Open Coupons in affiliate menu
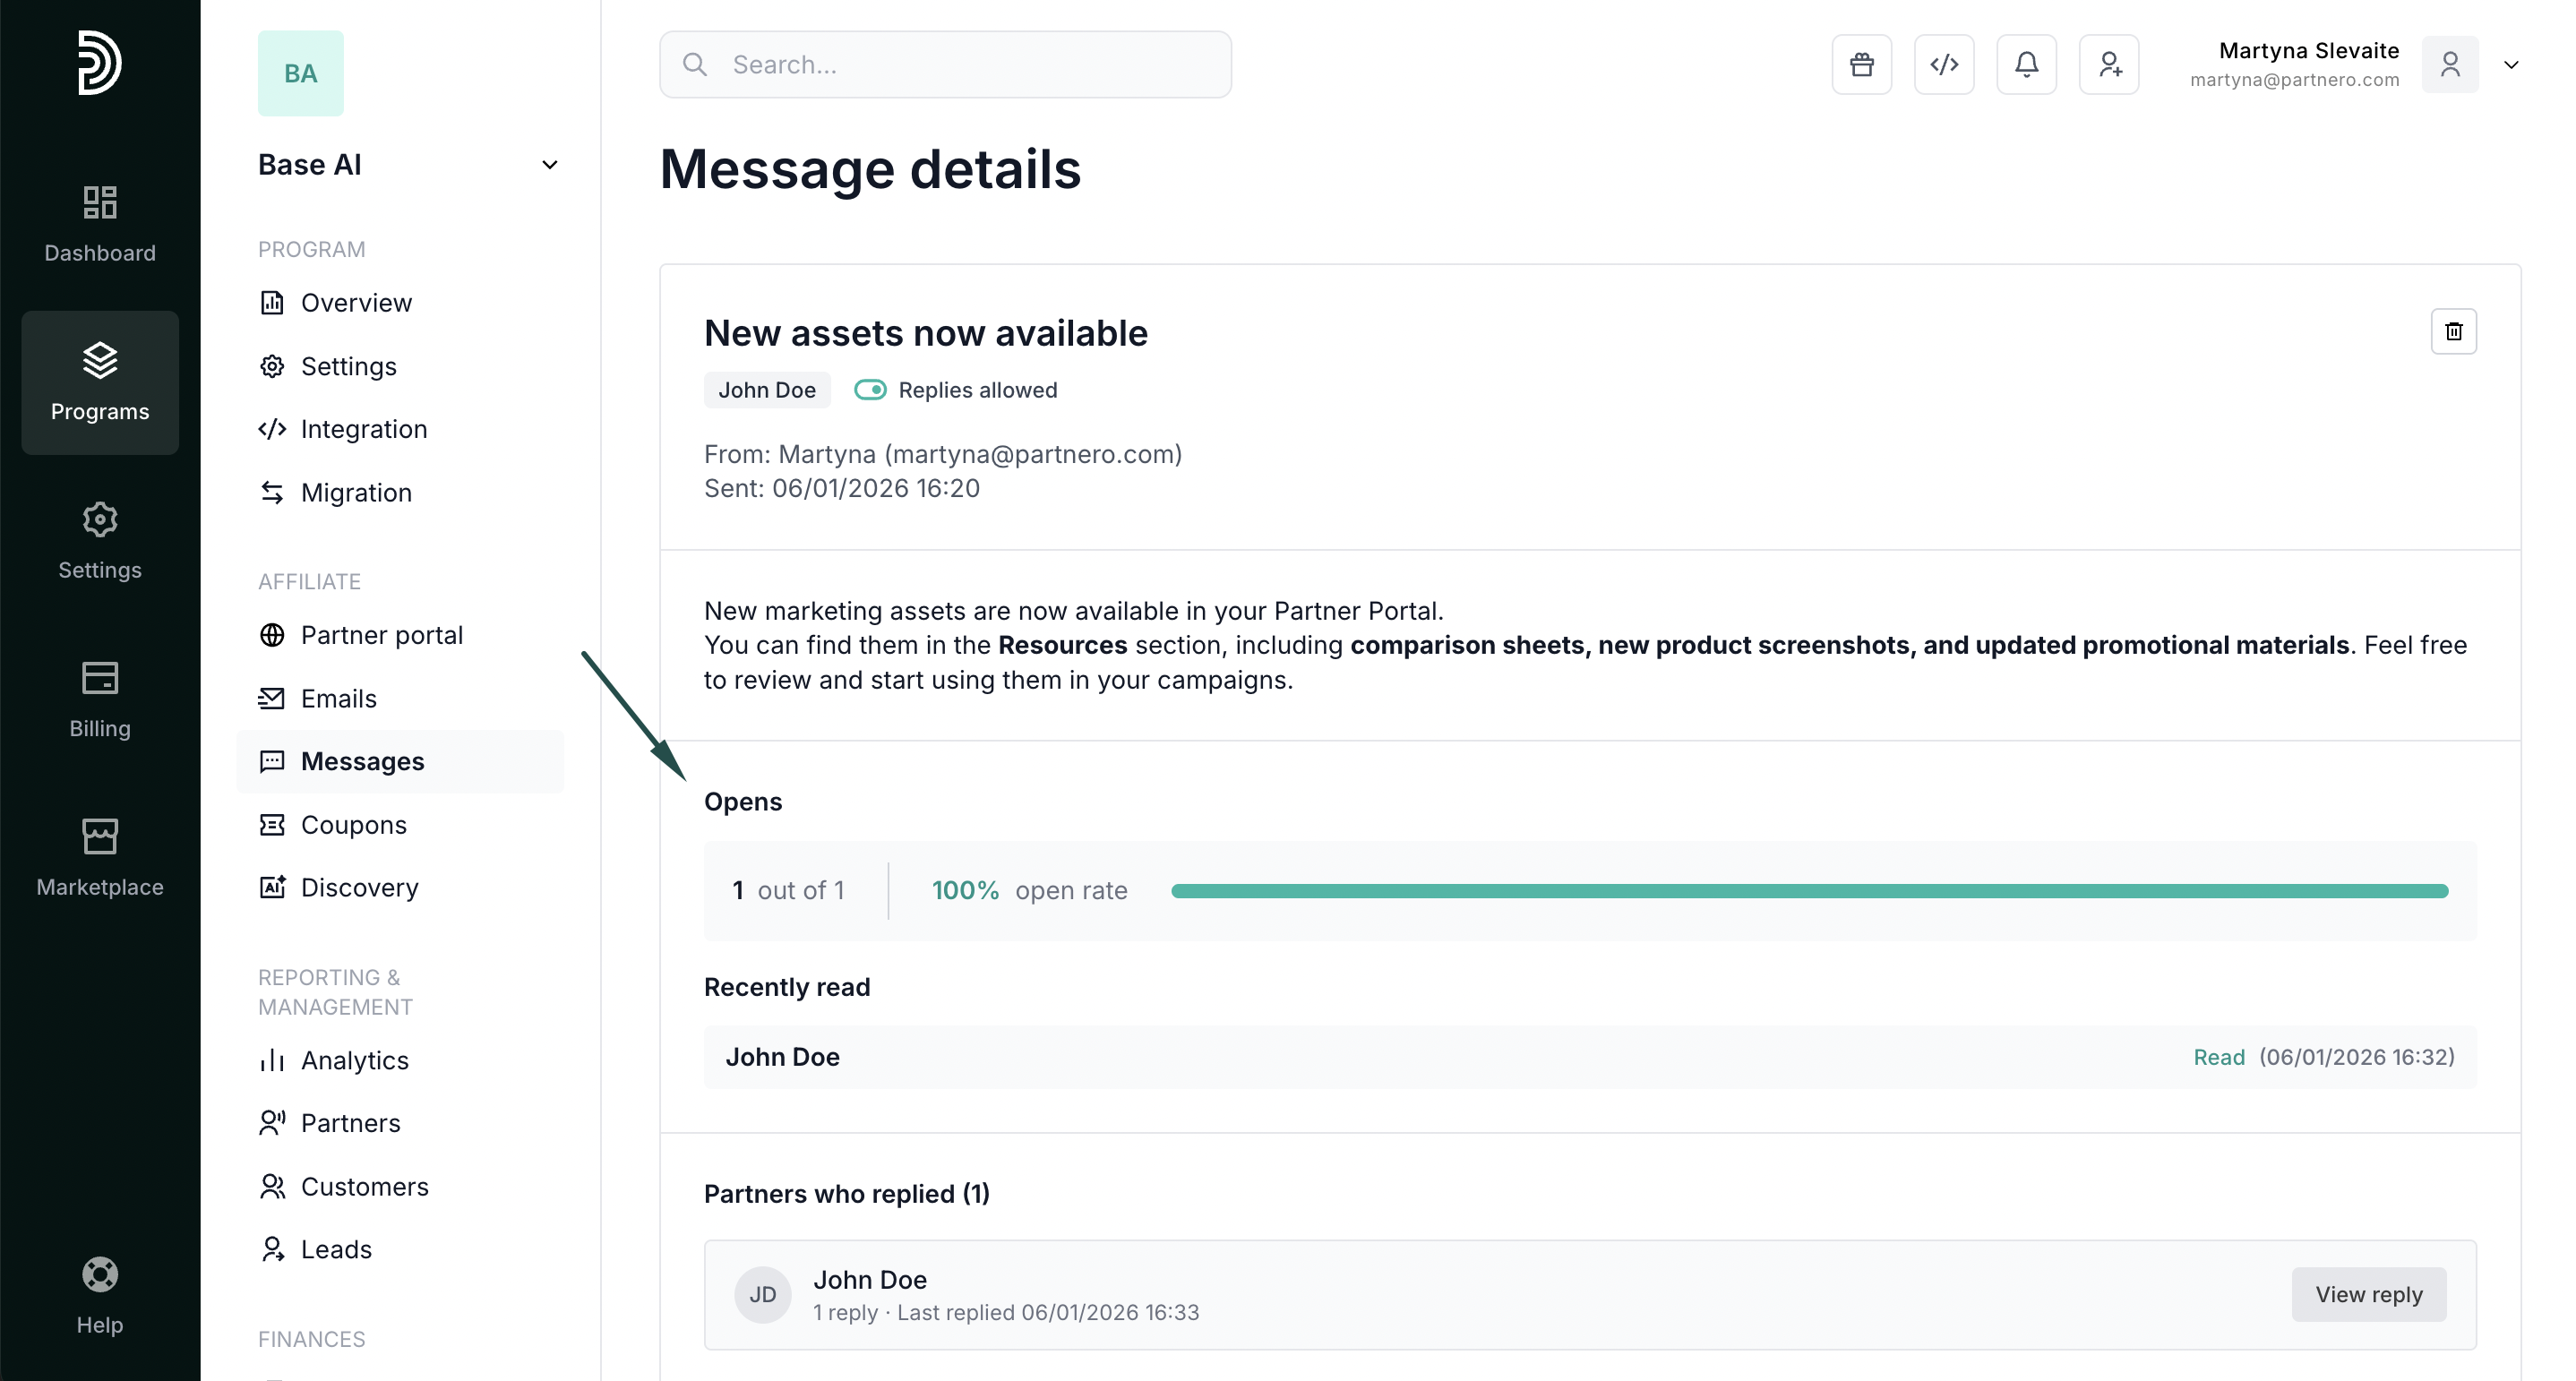 pyautogui.click(x=353, y=825)
